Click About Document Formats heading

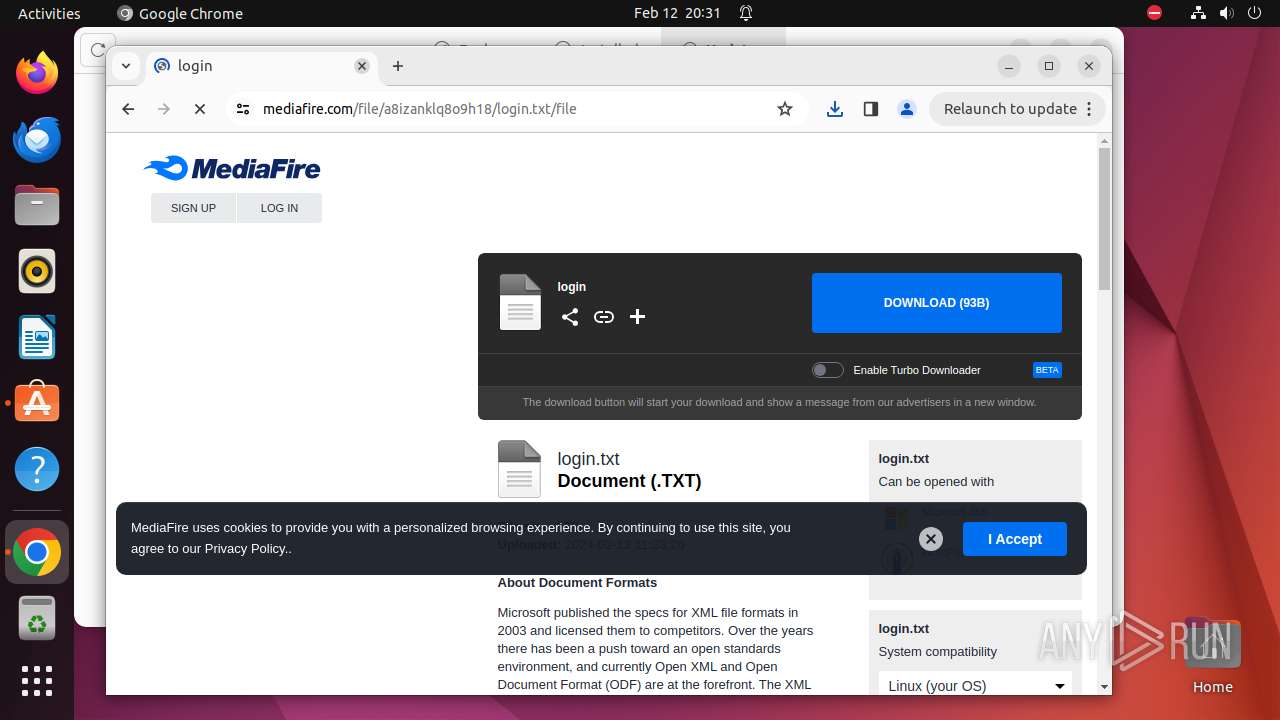(x=577, y=583)
